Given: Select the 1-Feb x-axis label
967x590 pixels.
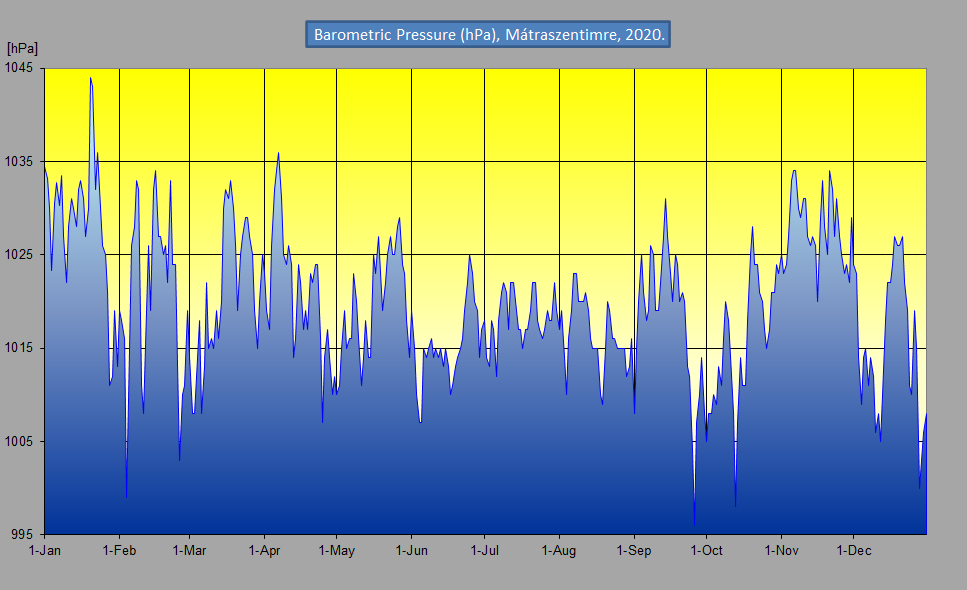Looking at the screenshot, I should click(119, 551).
